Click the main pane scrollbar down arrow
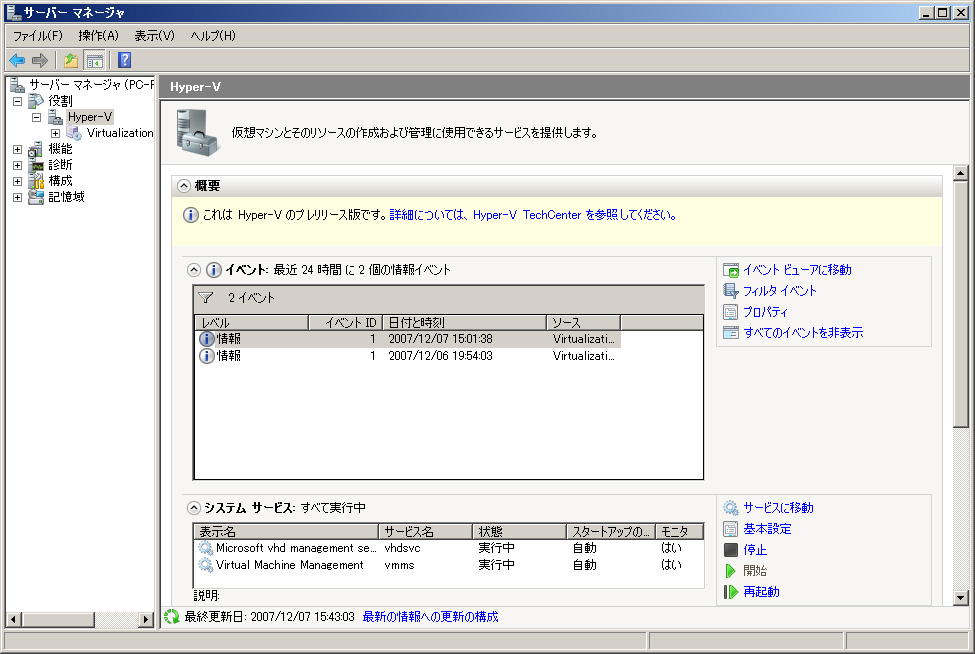 (961, 598)
